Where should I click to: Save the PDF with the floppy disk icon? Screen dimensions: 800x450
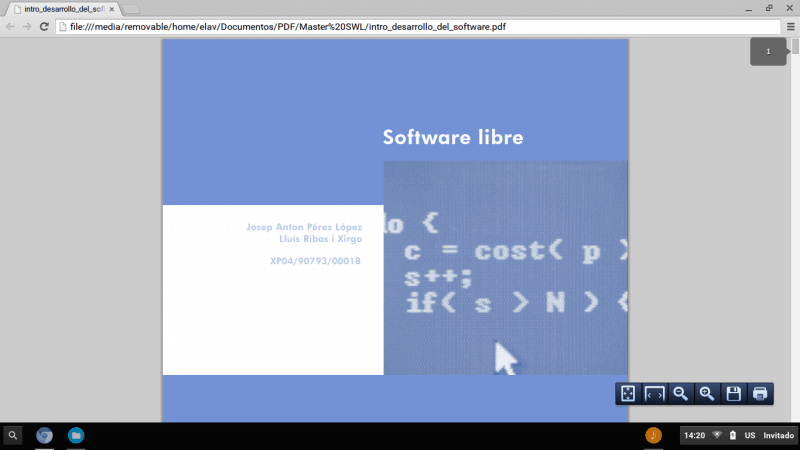coord(734,394)
